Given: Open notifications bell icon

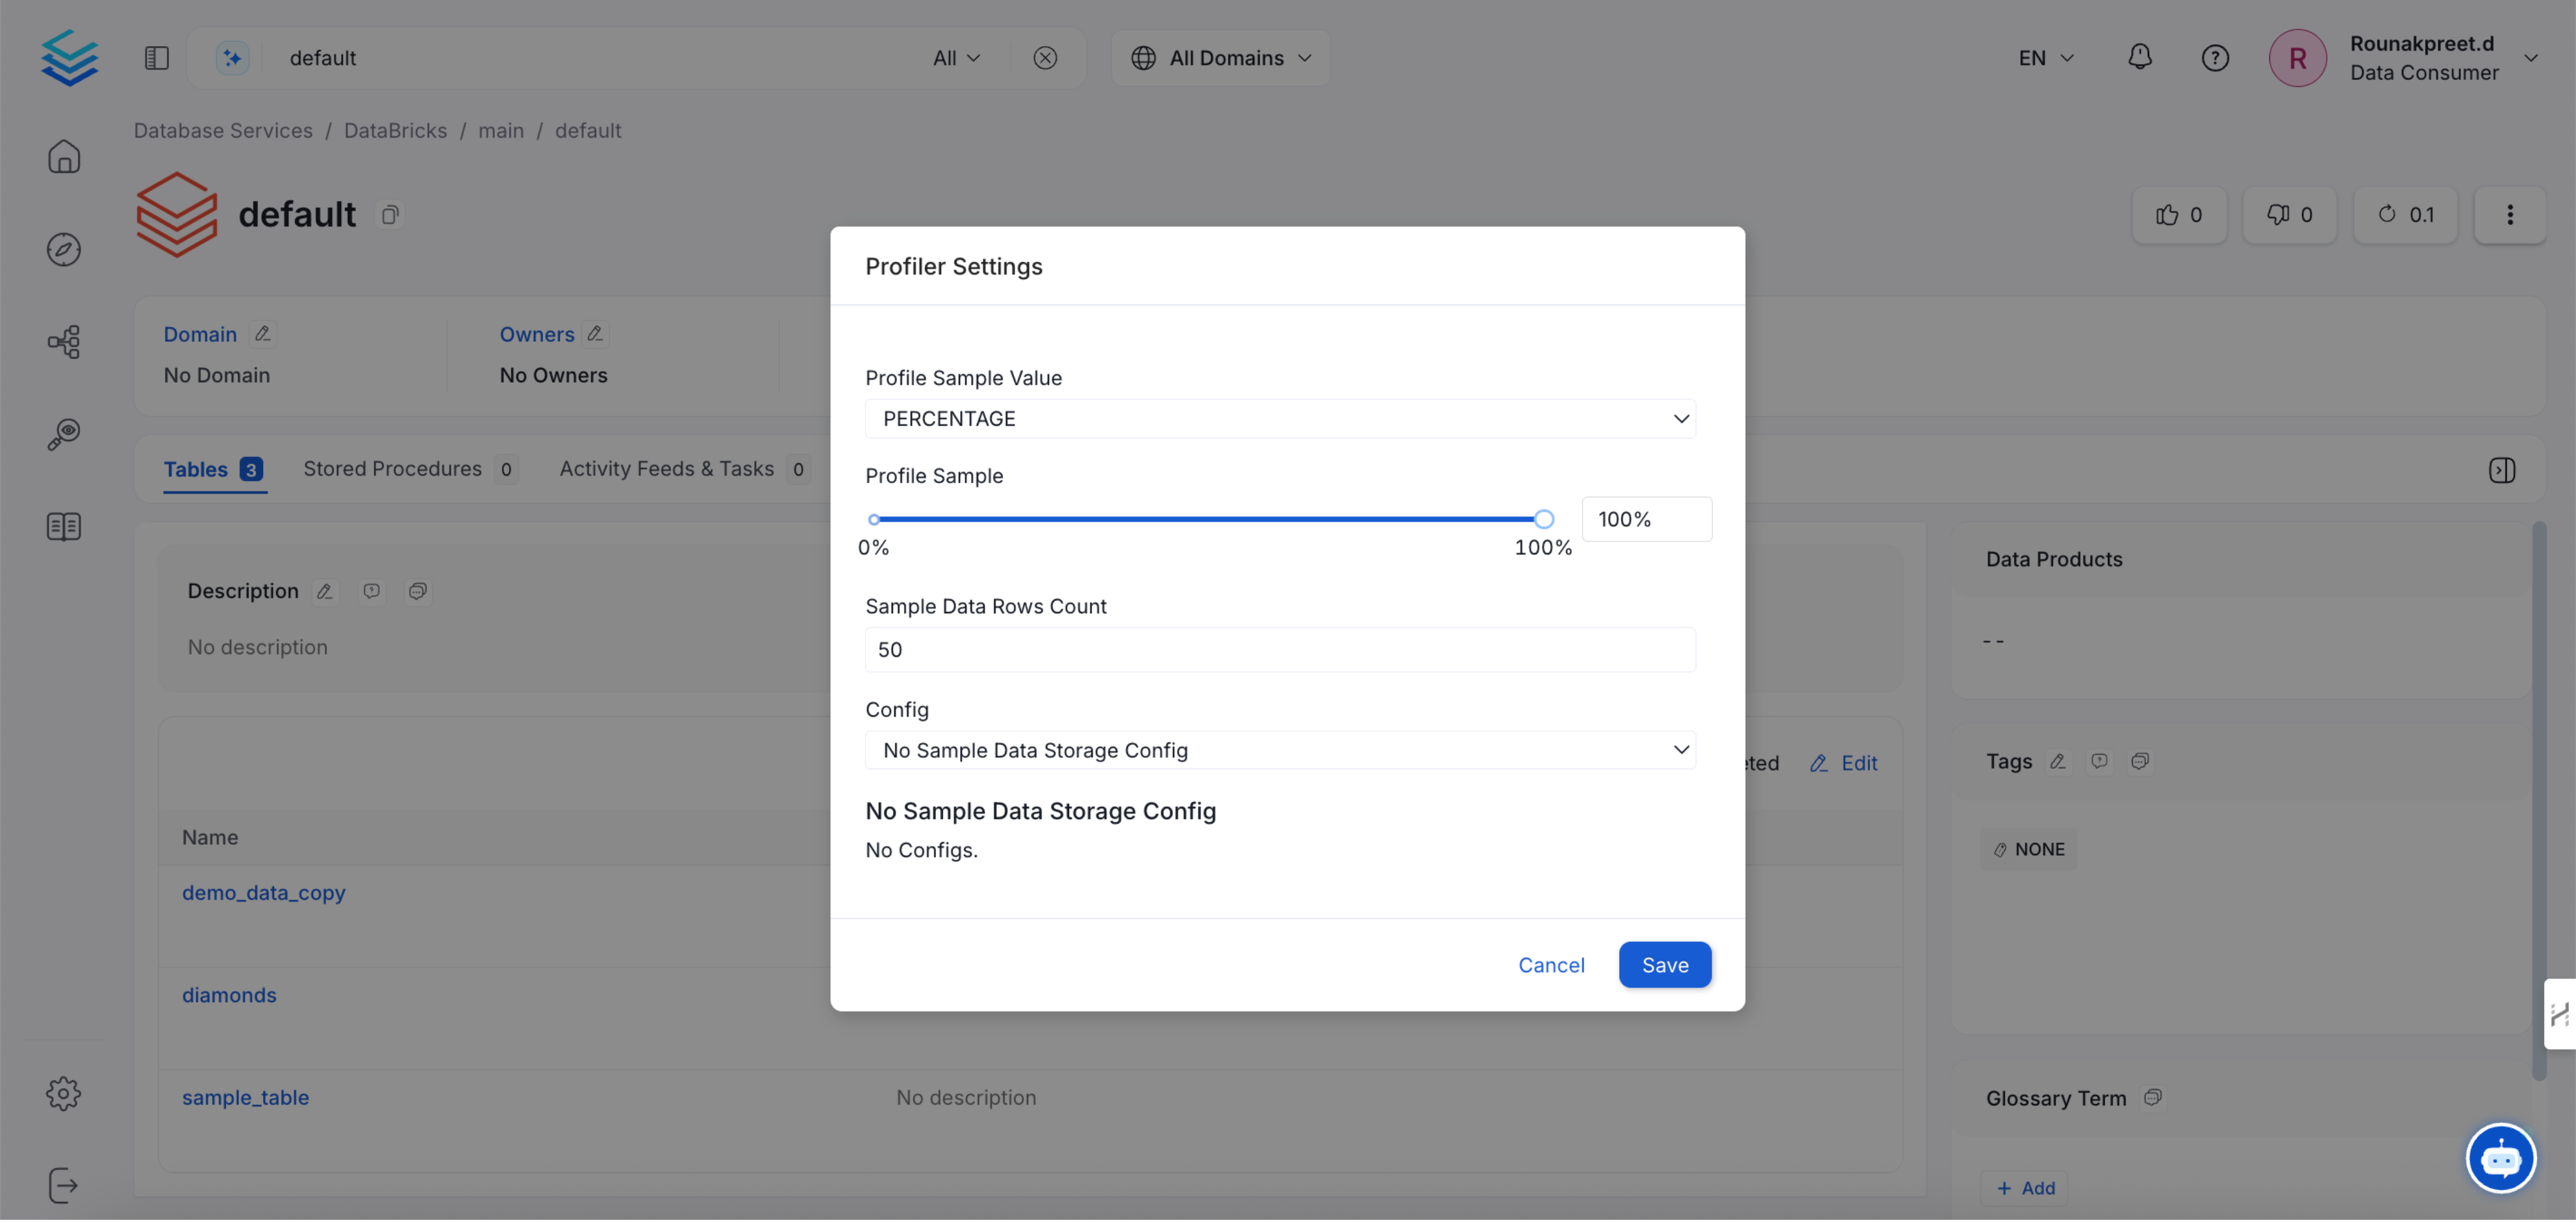Looking at the screenshot, I should (x=2139, y=57).
